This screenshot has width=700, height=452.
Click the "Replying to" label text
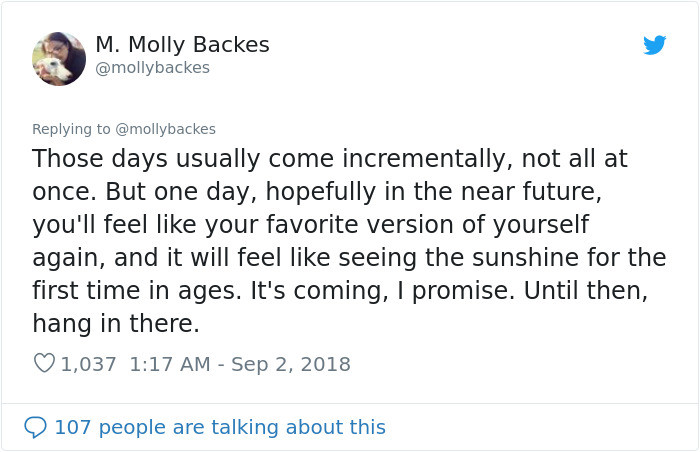(71, 129)
